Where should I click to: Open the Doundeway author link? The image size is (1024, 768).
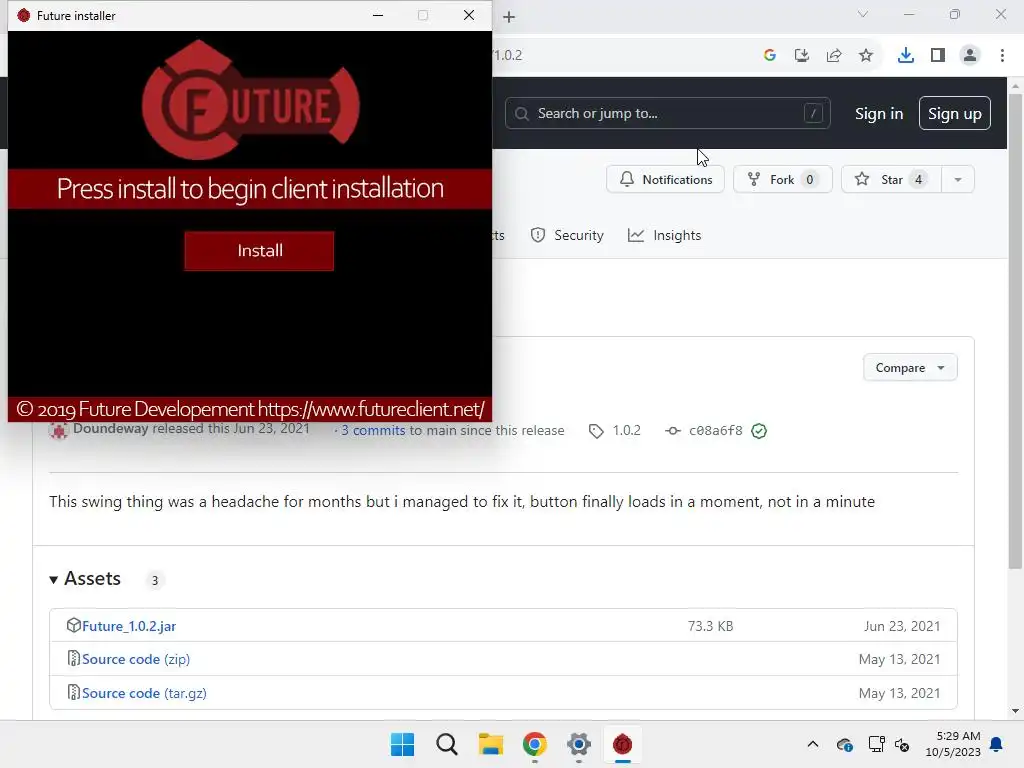pyautogui.click(x=110, y=429)
